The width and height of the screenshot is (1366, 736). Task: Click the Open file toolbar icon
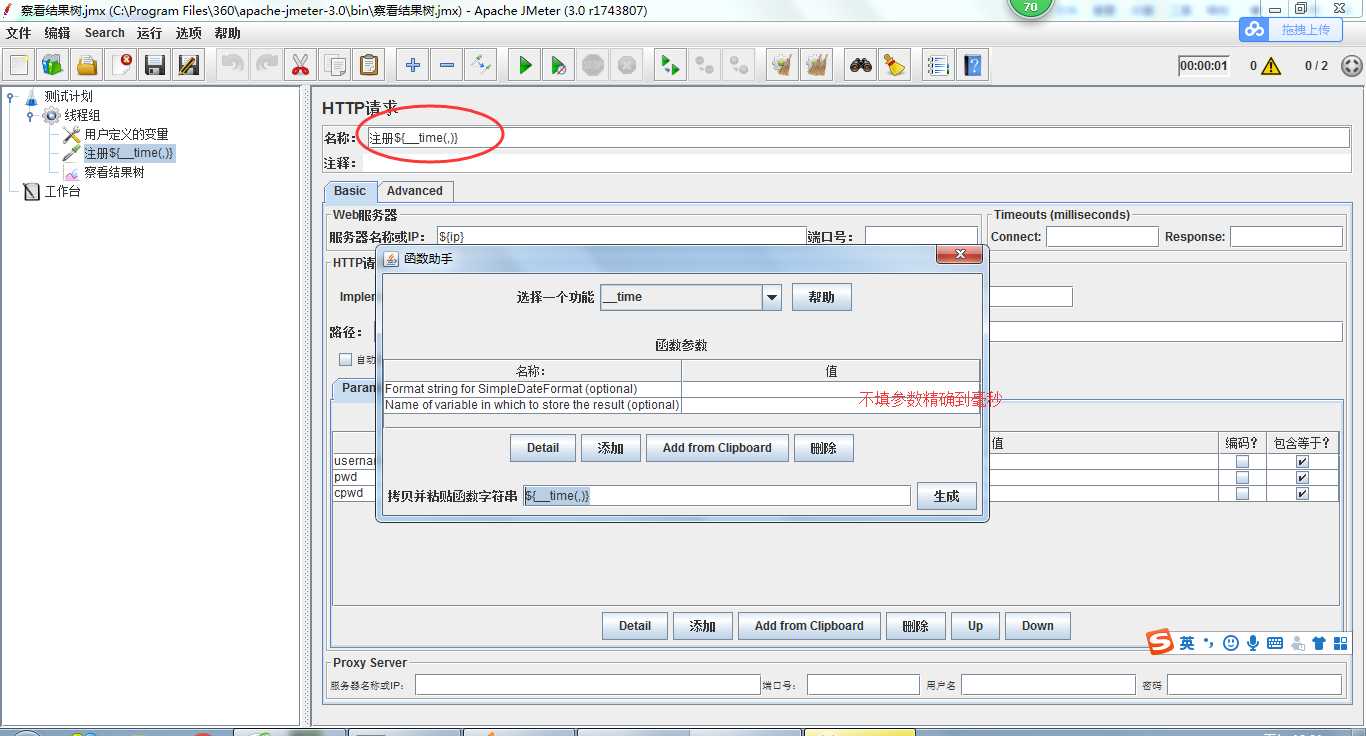click(x=87, y=66)
